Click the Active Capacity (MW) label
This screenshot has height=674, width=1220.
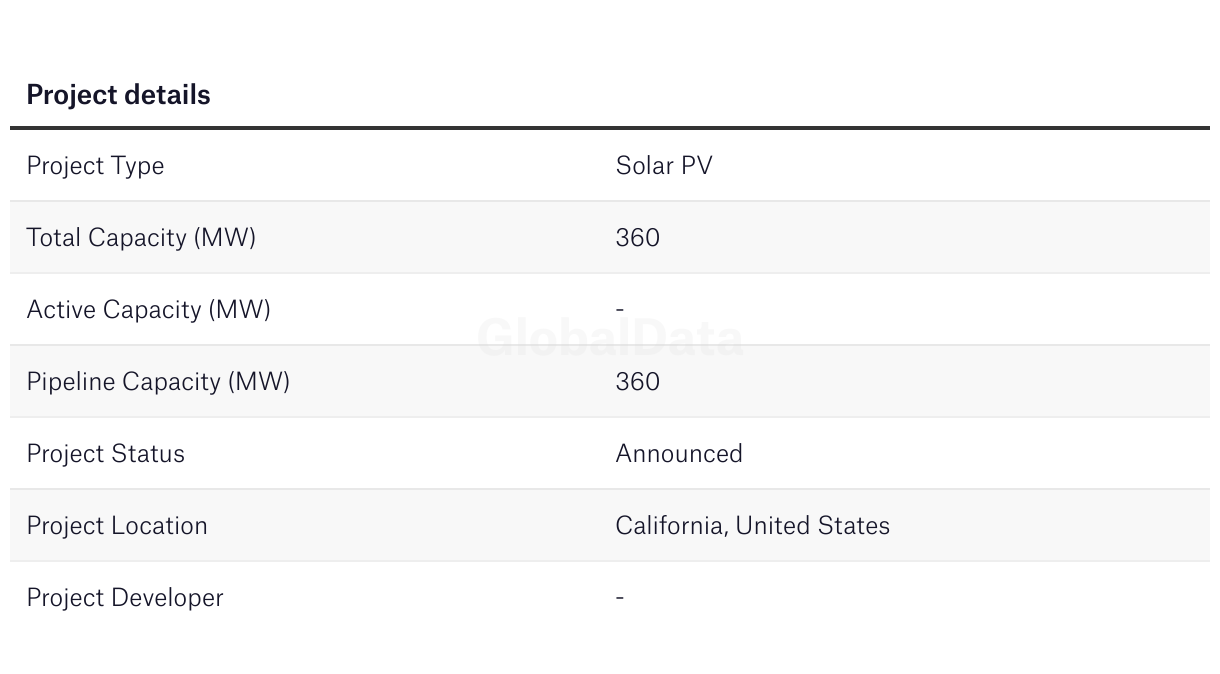pos(148,310)
